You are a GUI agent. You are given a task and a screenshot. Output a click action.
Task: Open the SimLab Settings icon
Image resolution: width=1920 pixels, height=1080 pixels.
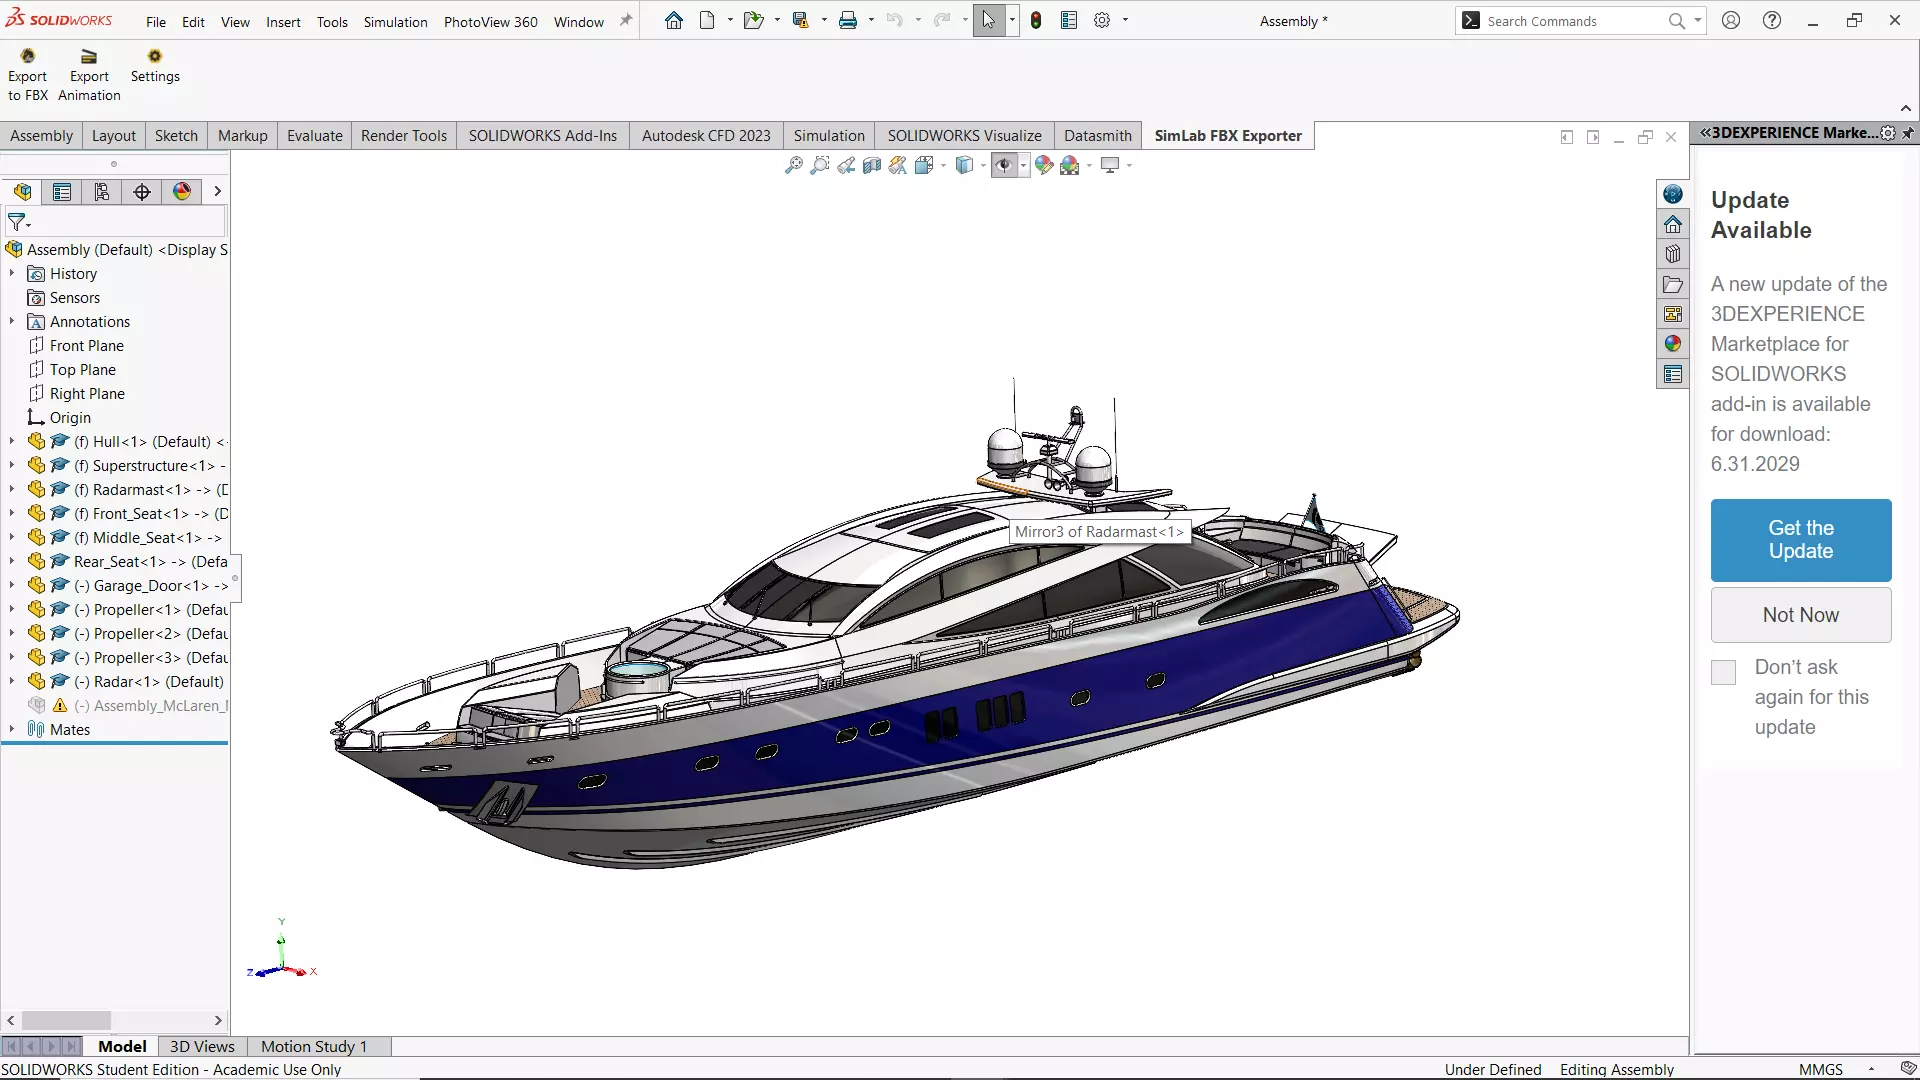coord(155,57)
